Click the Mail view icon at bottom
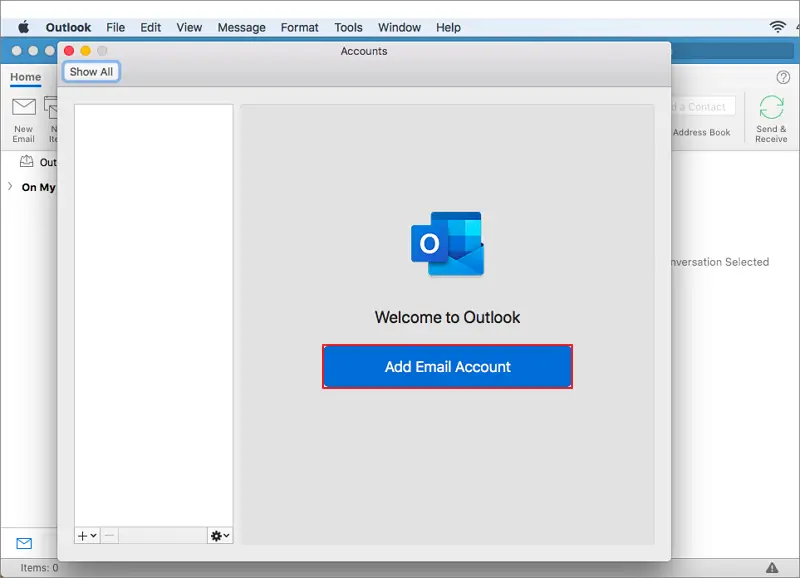 (x=24, y=543)
